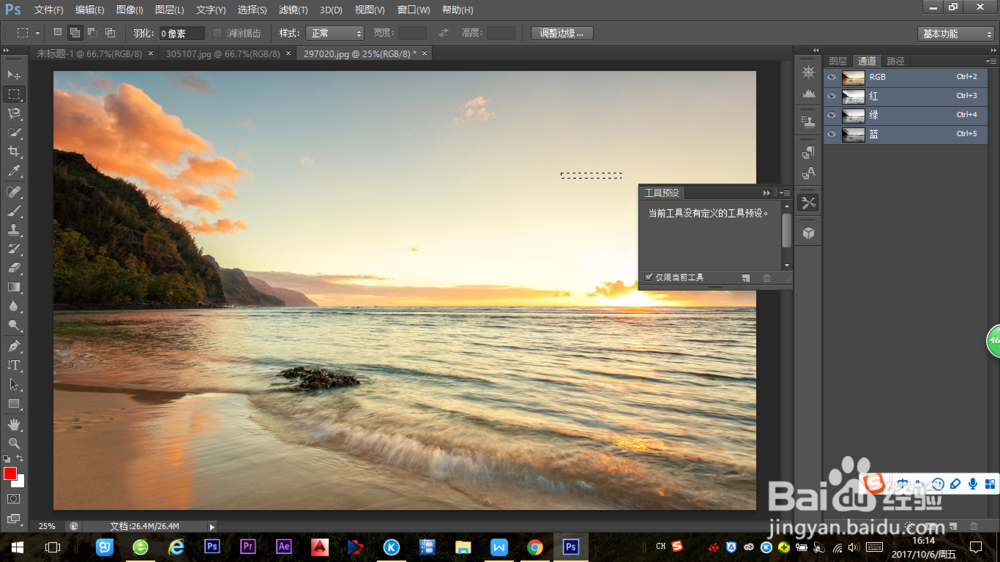
Task: Select the Pen tool
Action: pyautogui.click(x=13, y=346)
